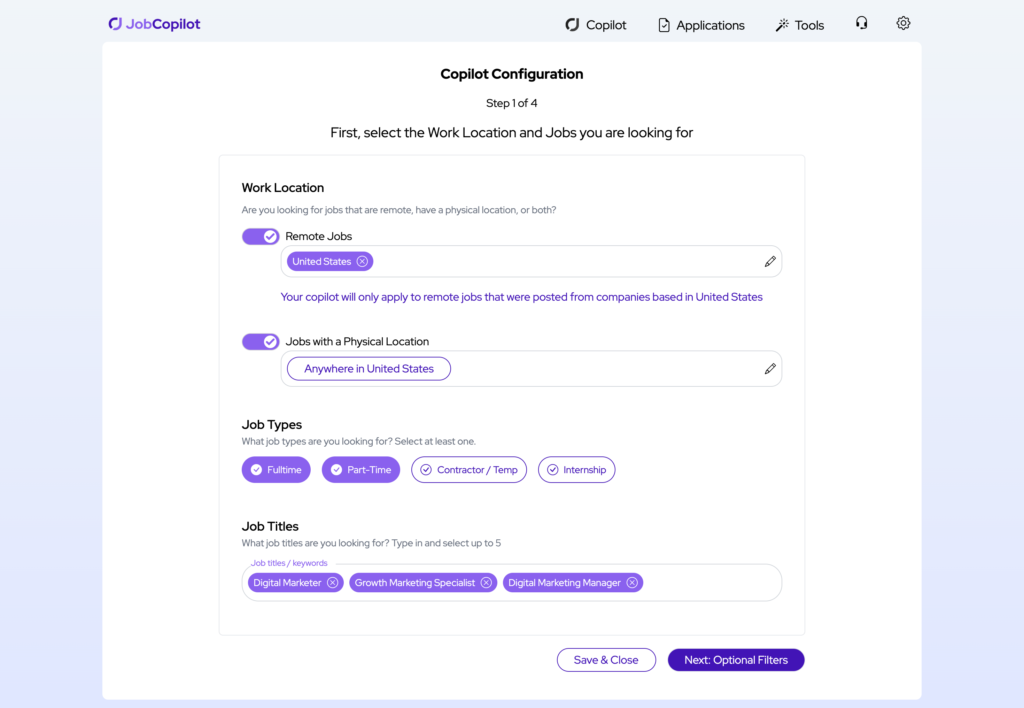Image resolution: width=1024 pixels, height=708 pixels.
Task: Remove the Digital Marketer job title
Action: (332, 582)
